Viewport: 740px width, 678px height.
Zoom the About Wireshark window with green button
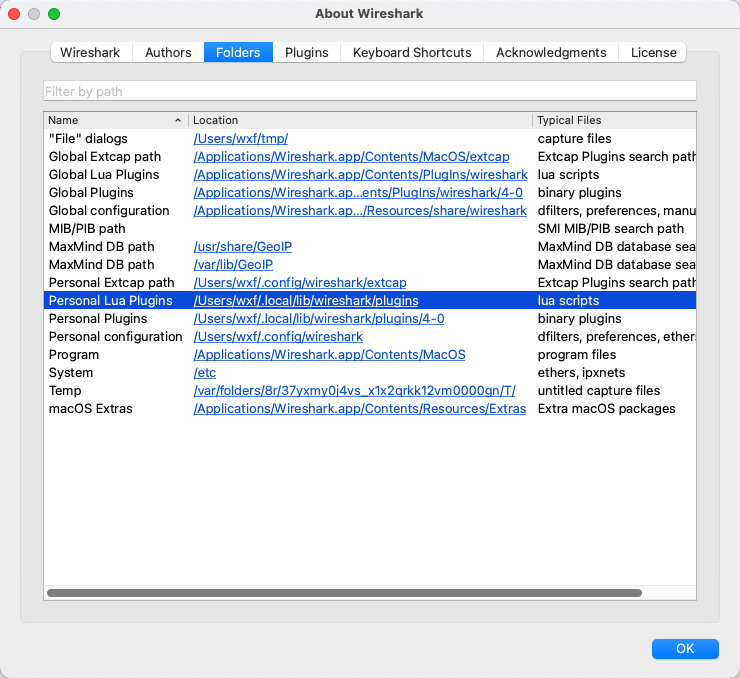coord(54,14)
